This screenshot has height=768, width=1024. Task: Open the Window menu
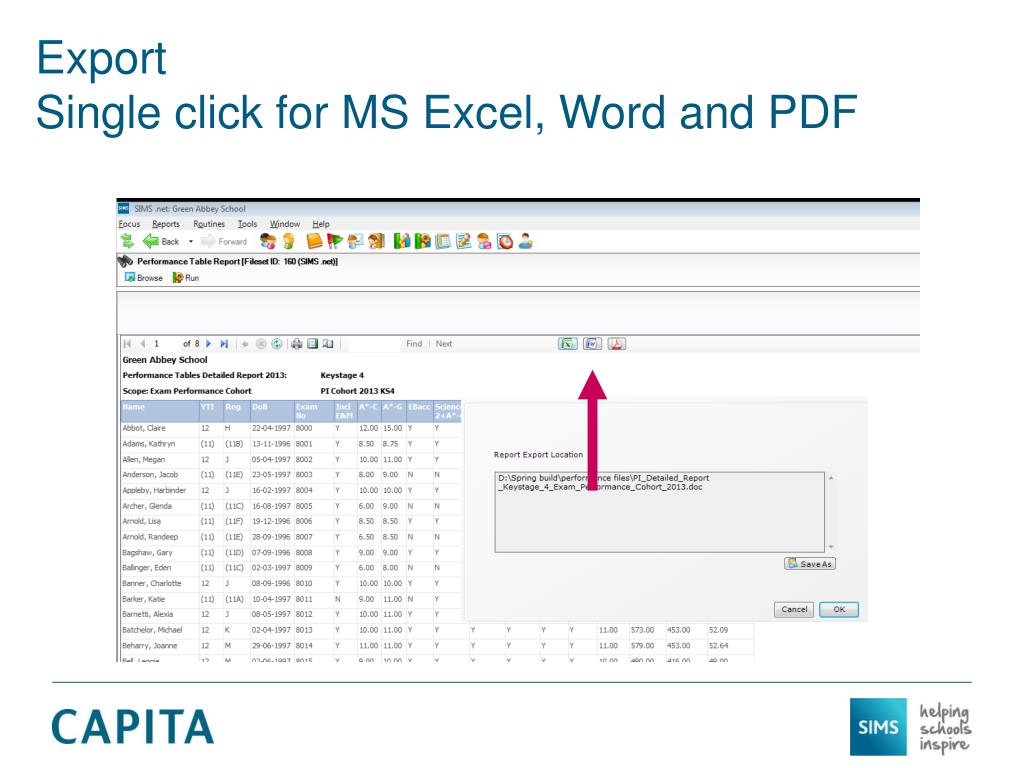coord(285,223)
